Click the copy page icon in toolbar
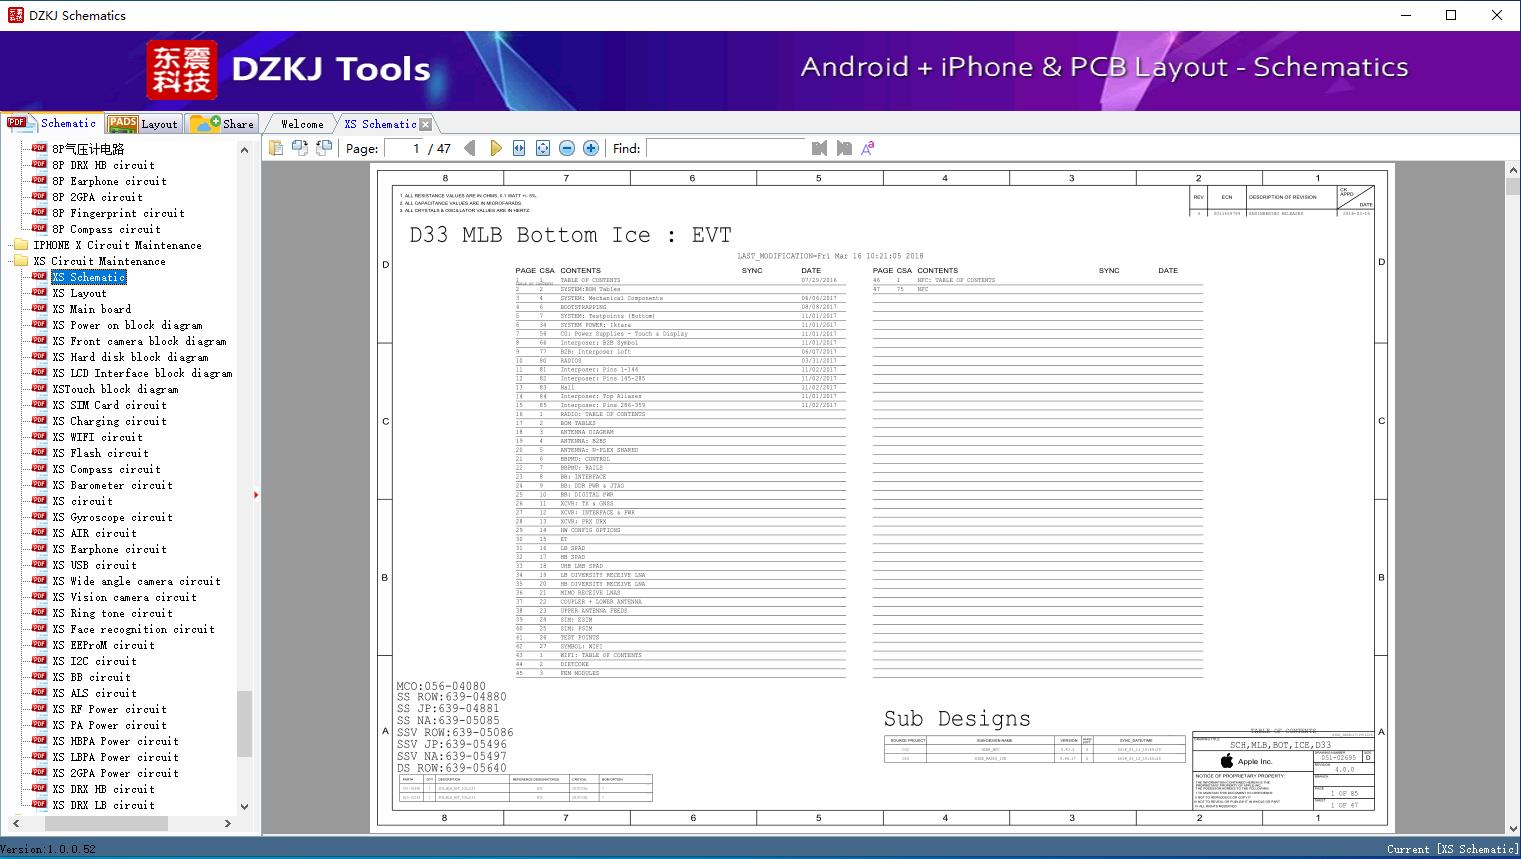This screenshot has width=1521, height=859. click(x=276, y=148)
